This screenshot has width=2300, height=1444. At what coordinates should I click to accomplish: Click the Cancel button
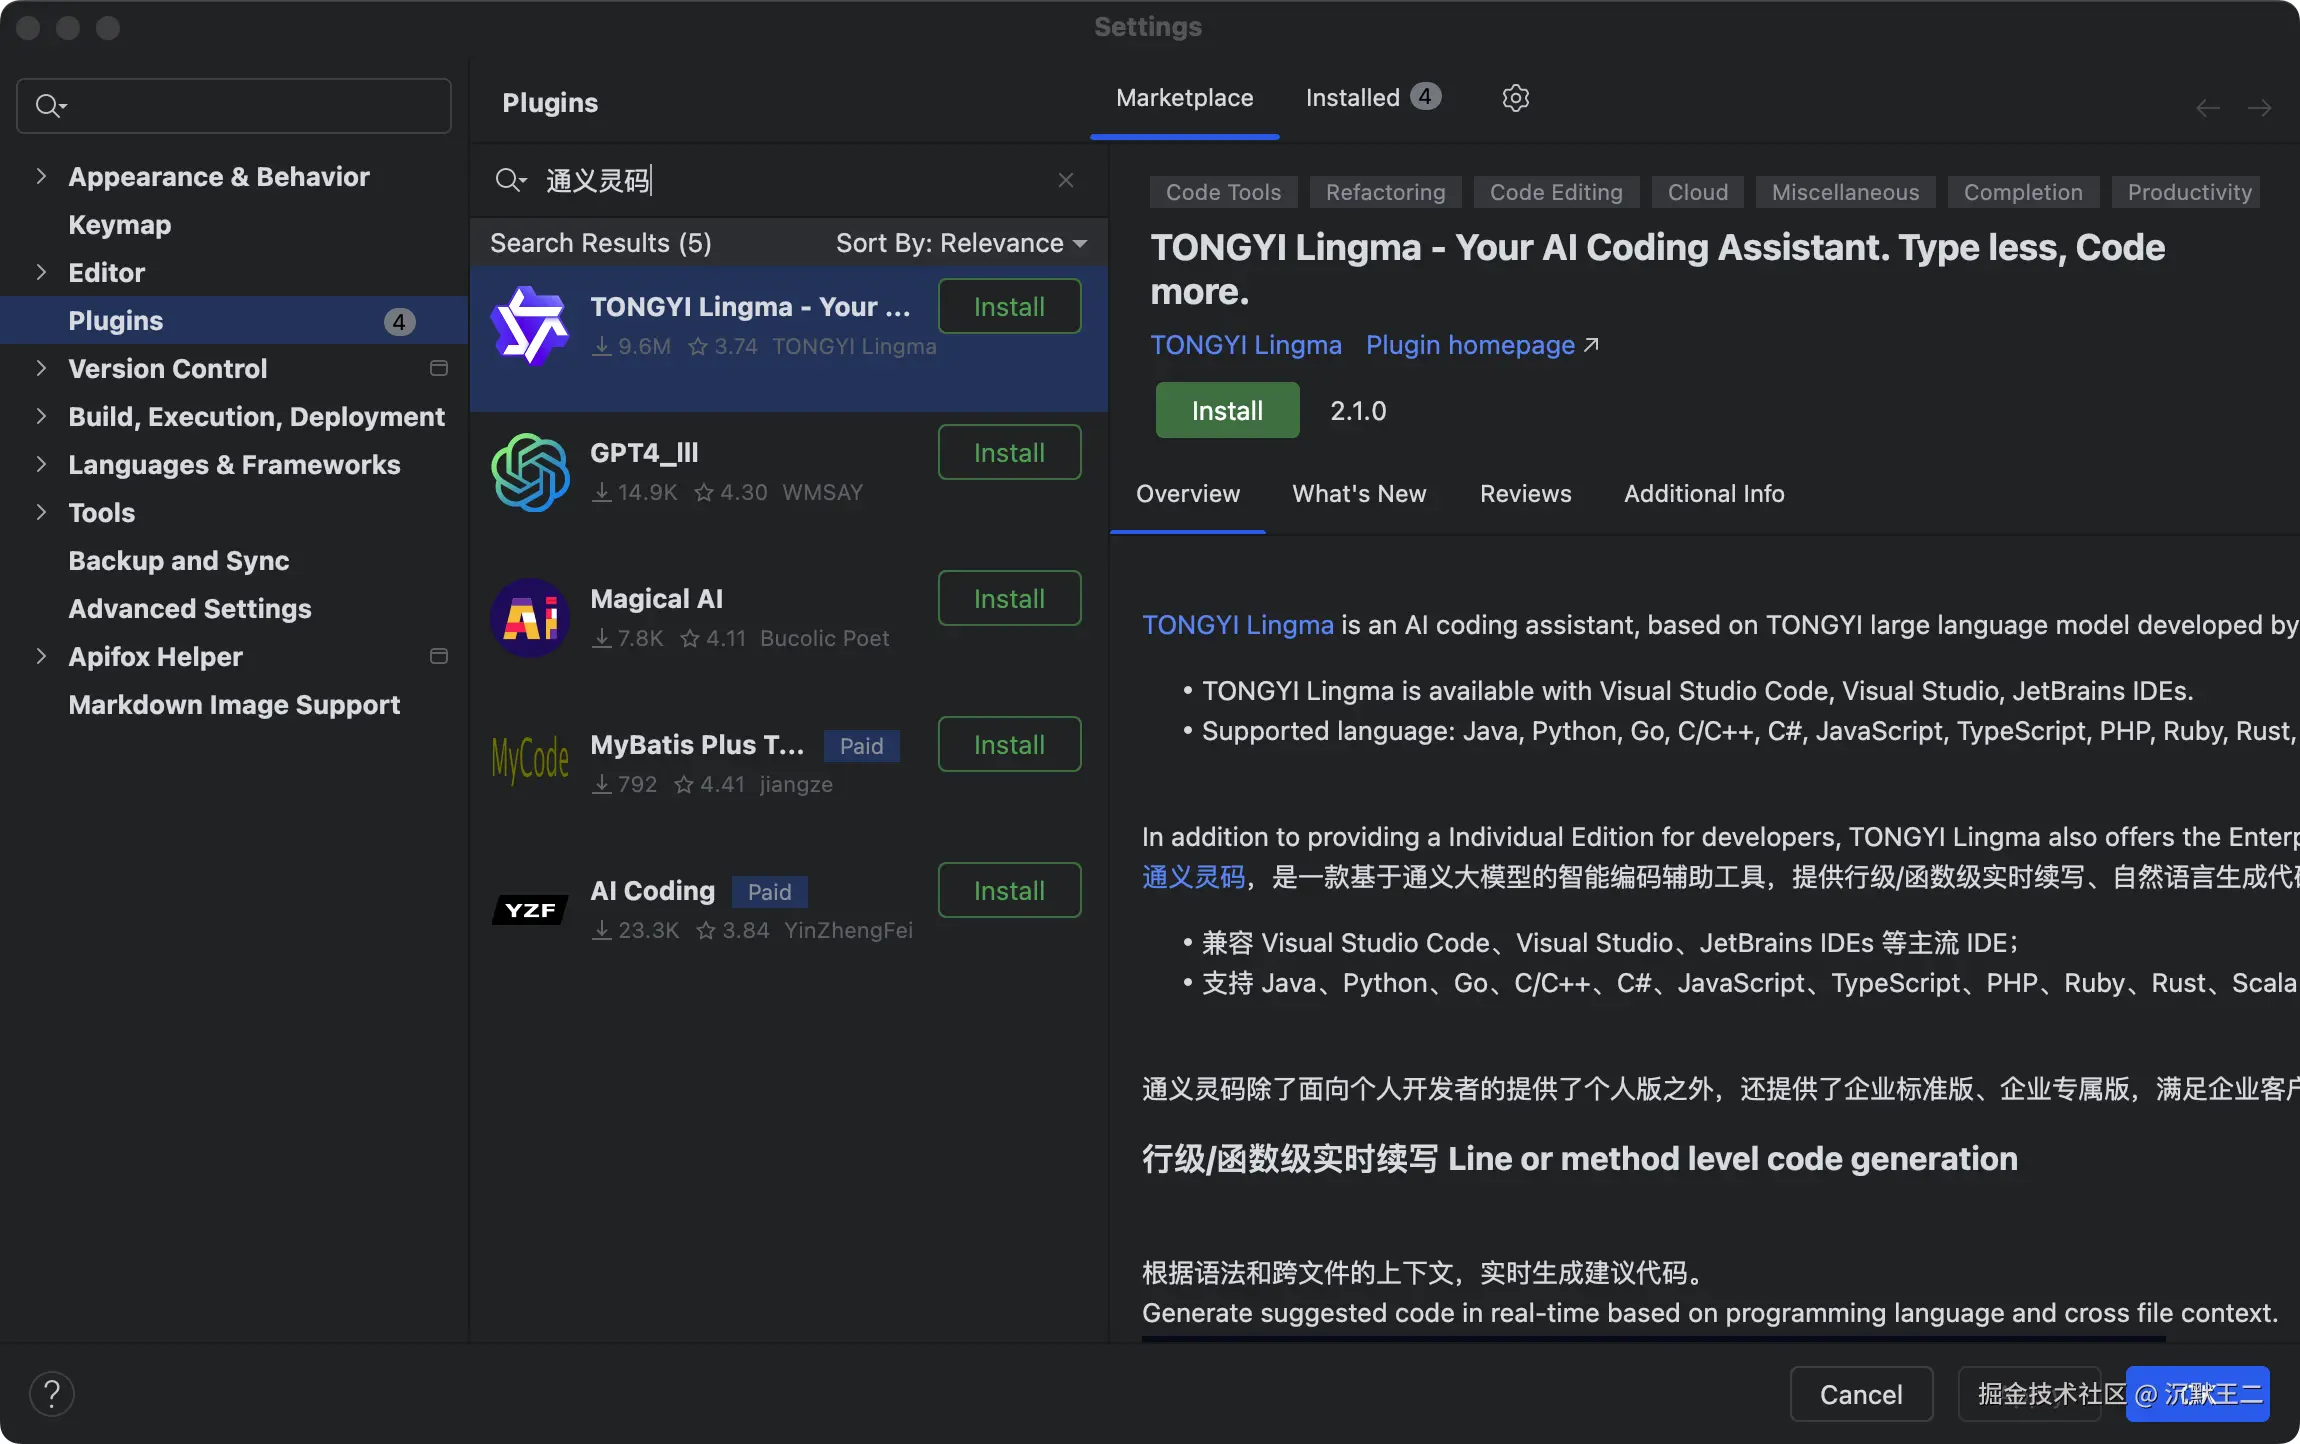click(1860, 1394)
